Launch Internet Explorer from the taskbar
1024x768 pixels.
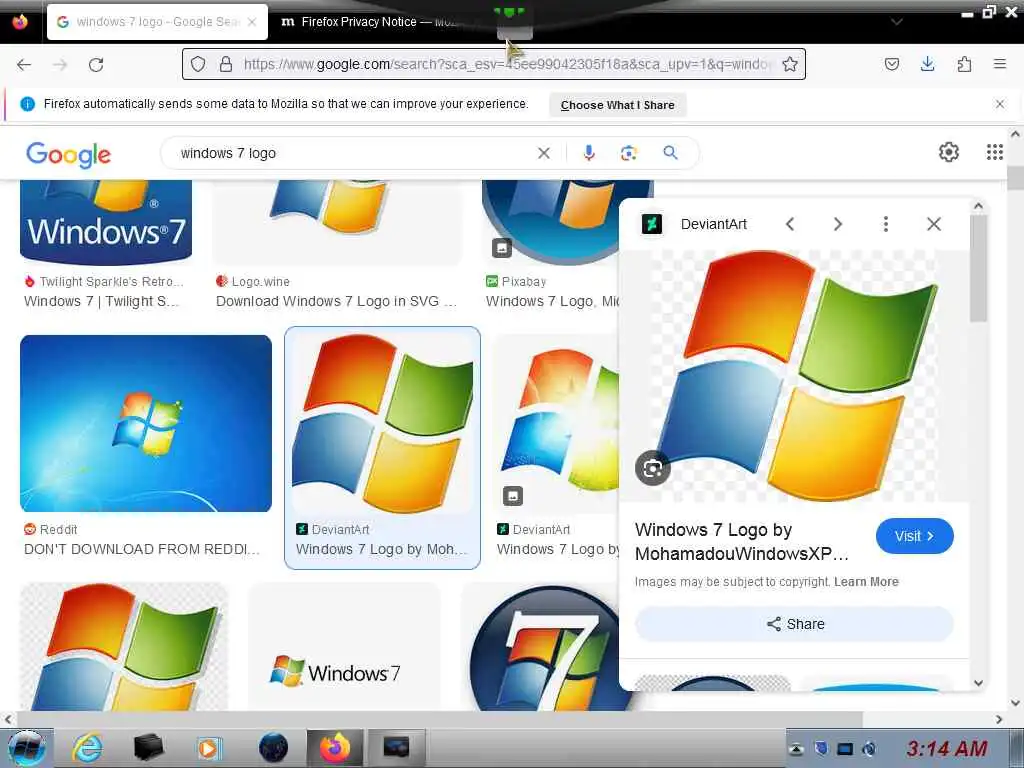(87, 747)
